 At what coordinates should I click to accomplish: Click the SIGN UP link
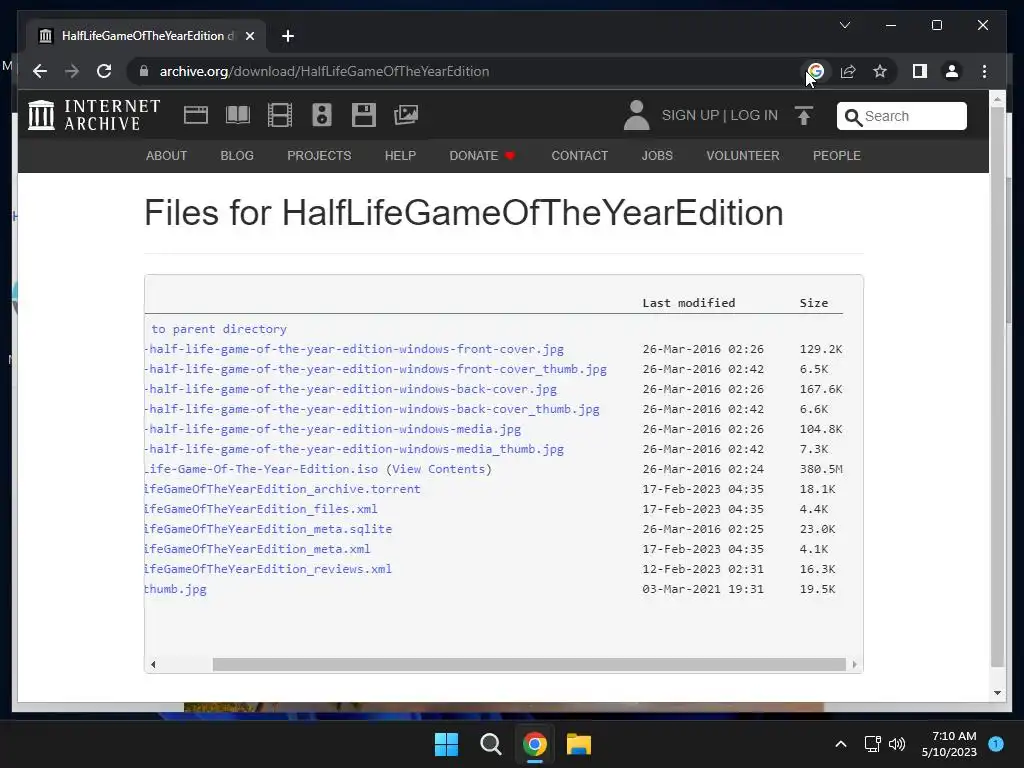tap(690, 116)
